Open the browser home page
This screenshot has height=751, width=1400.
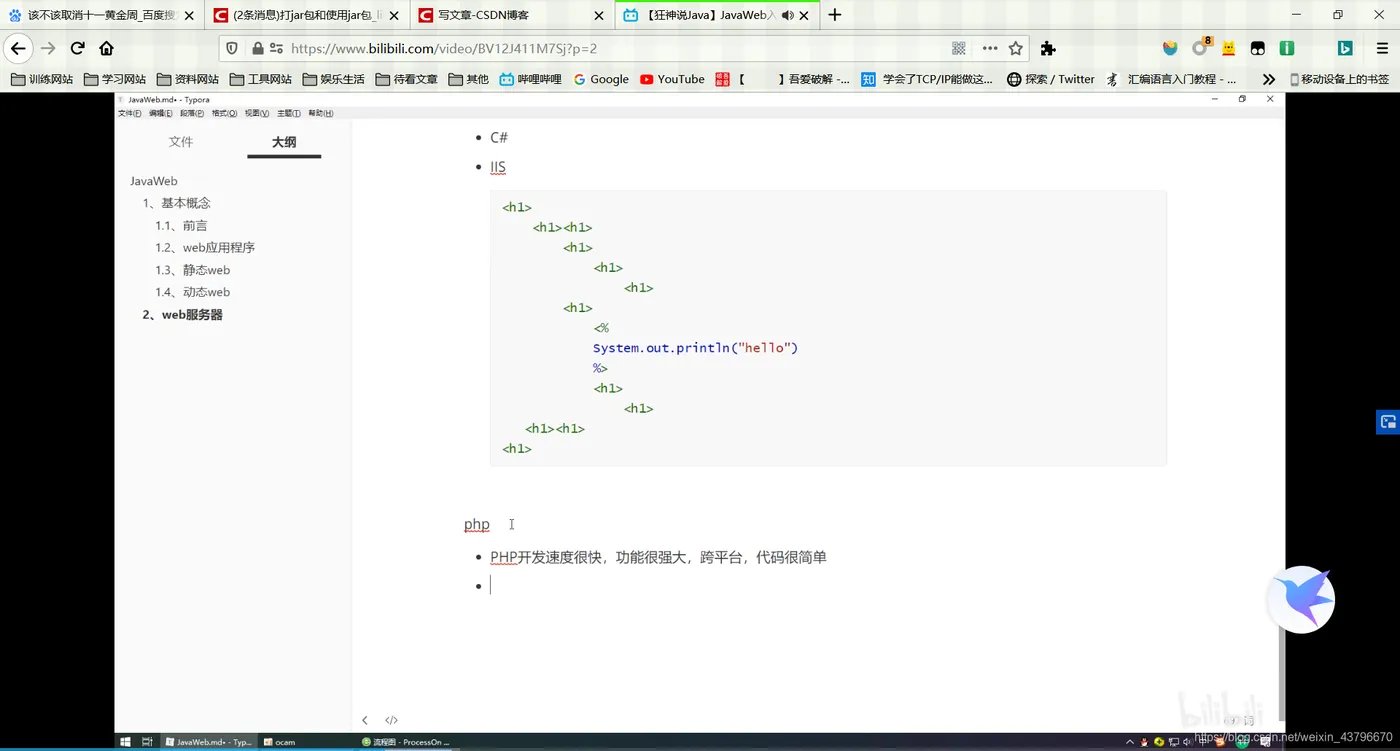click(106, 48)
